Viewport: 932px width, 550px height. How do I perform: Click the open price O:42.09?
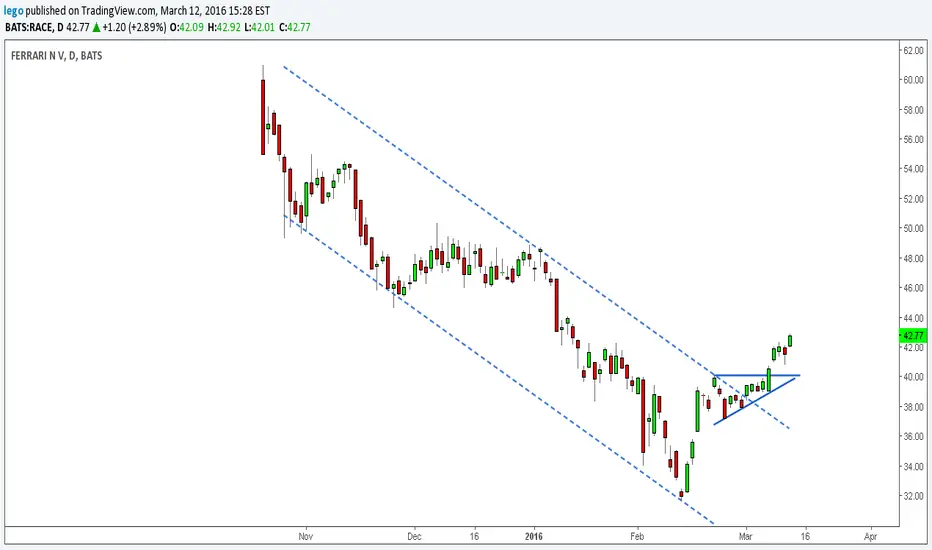[x=187, y=27]
